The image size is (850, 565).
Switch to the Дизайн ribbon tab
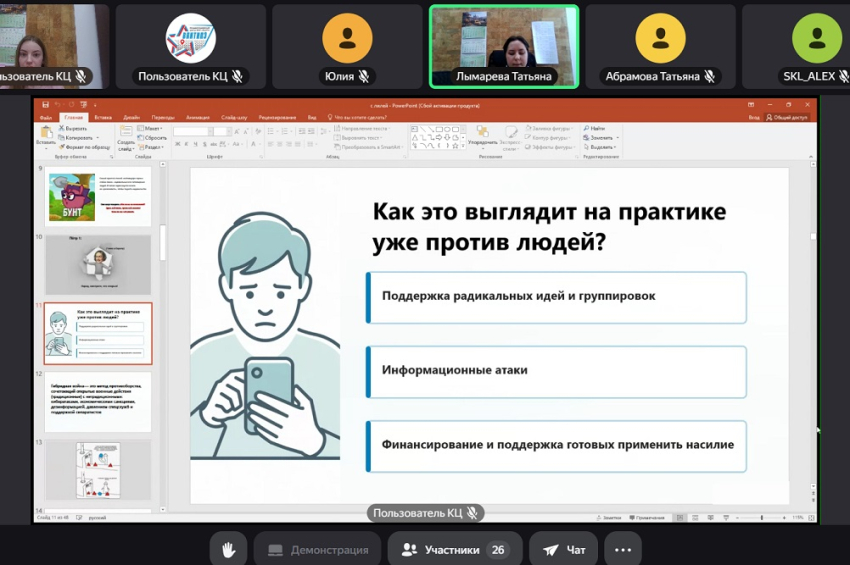pyautogui.click(x=131, y=117)
